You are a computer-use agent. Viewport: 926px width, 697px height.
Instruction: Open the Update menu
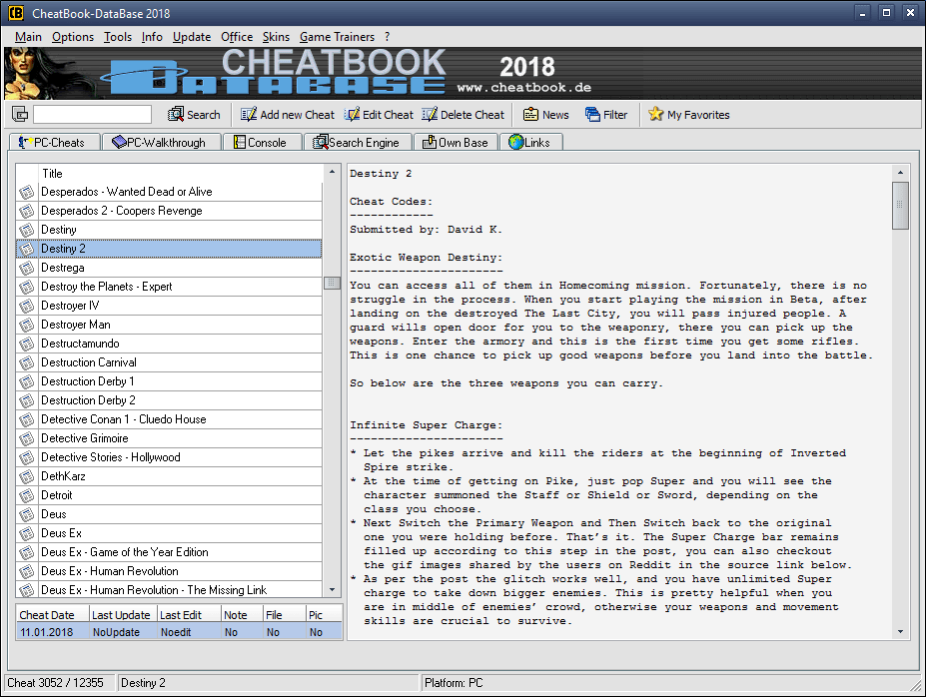coord(191,37)
